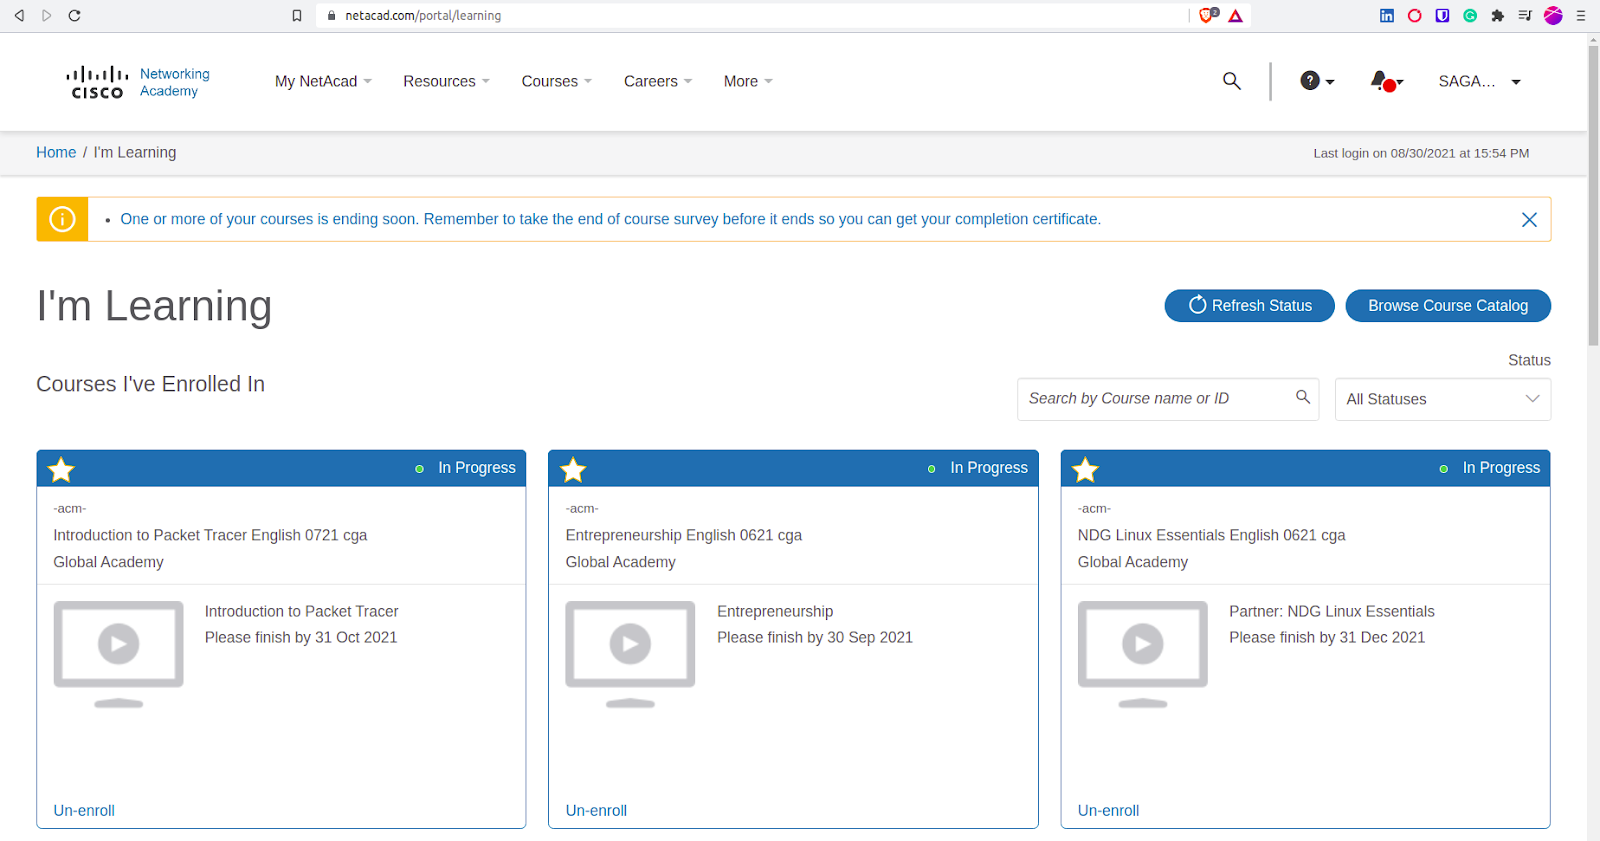The width and height of the screenshot is (1600, 841).
Task: Toggle favorite star on Entrepreneurship course
Action: click(573, 469)
